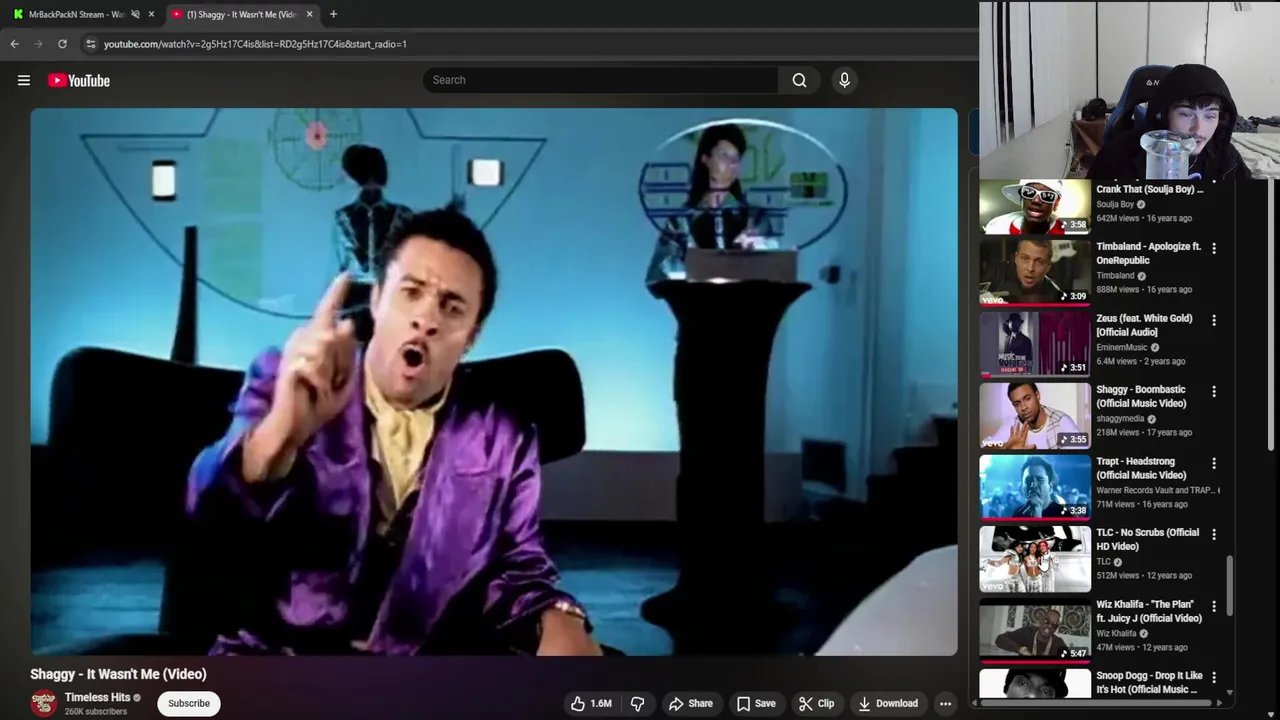Select the Shaggy - It Wasn't Me tab

pyautogui.click(x=240, y=14)
